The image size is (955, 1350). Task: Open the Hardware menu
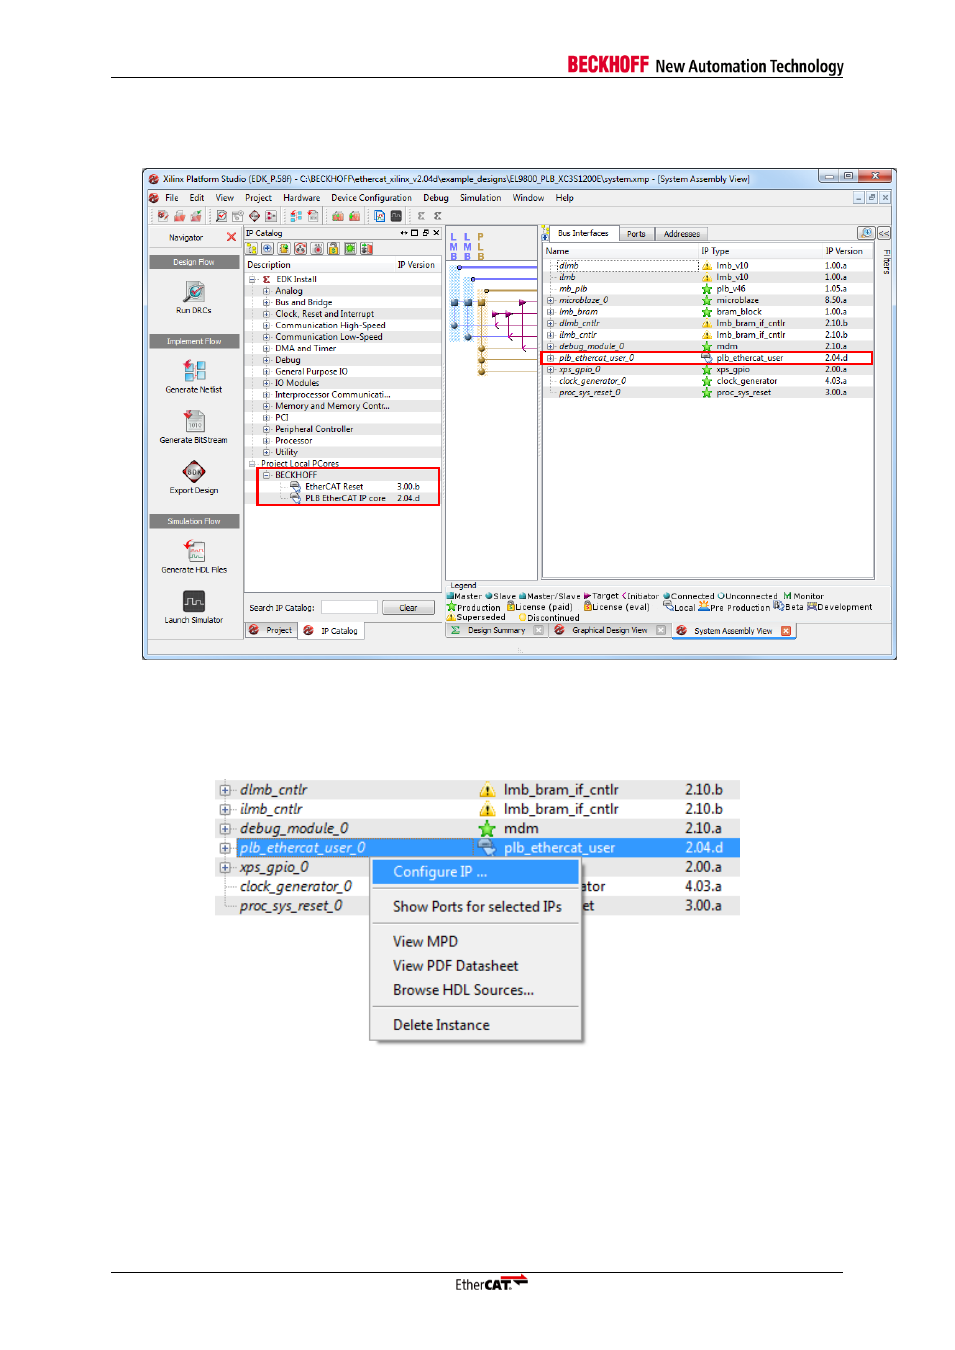(302, 198)
